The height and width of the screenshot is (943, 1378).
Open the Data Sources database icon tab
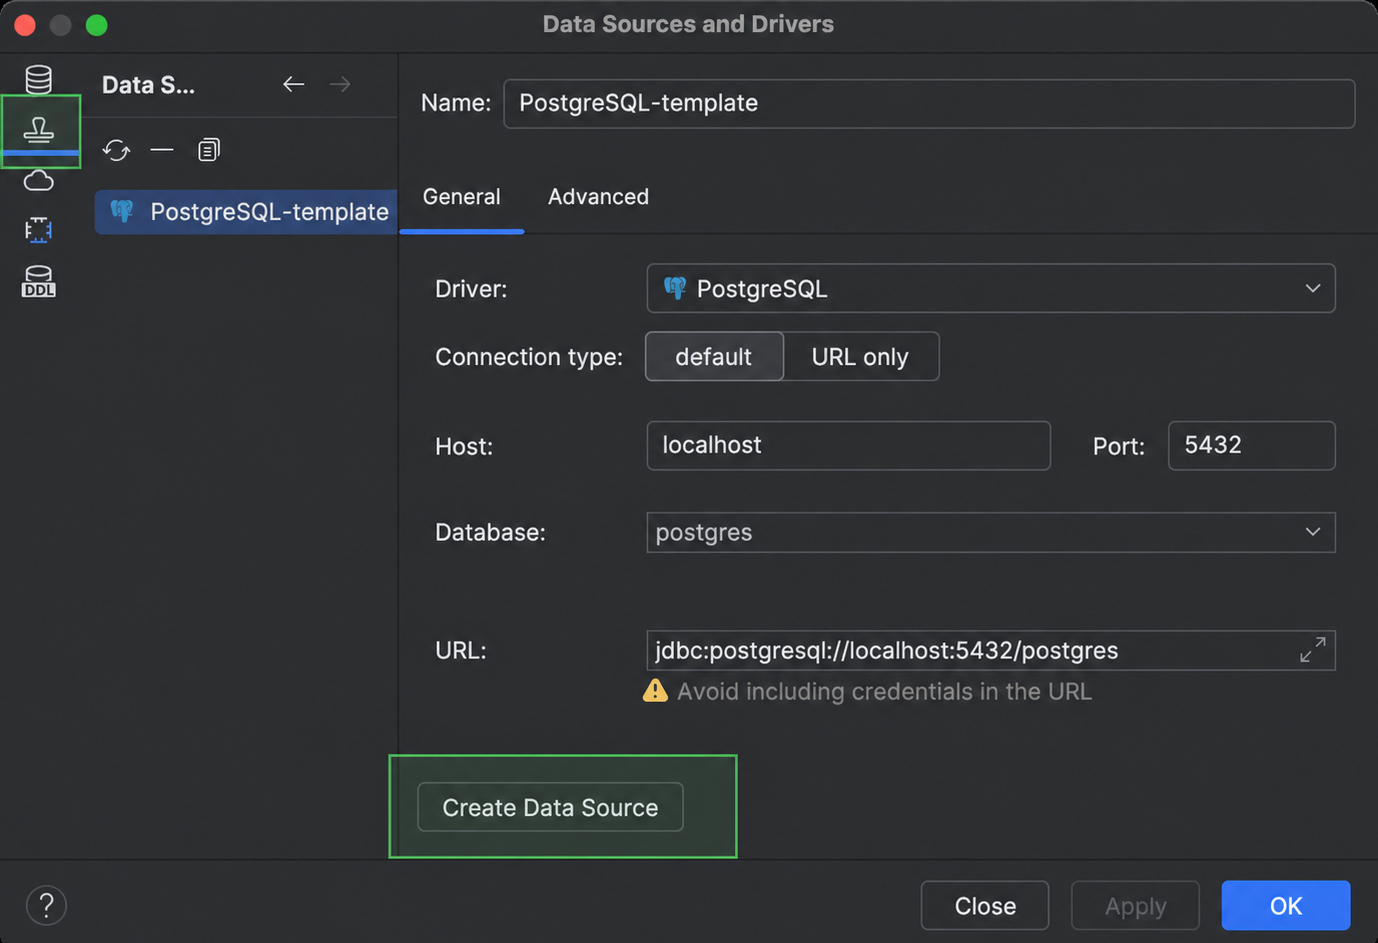tap(39, 79)
